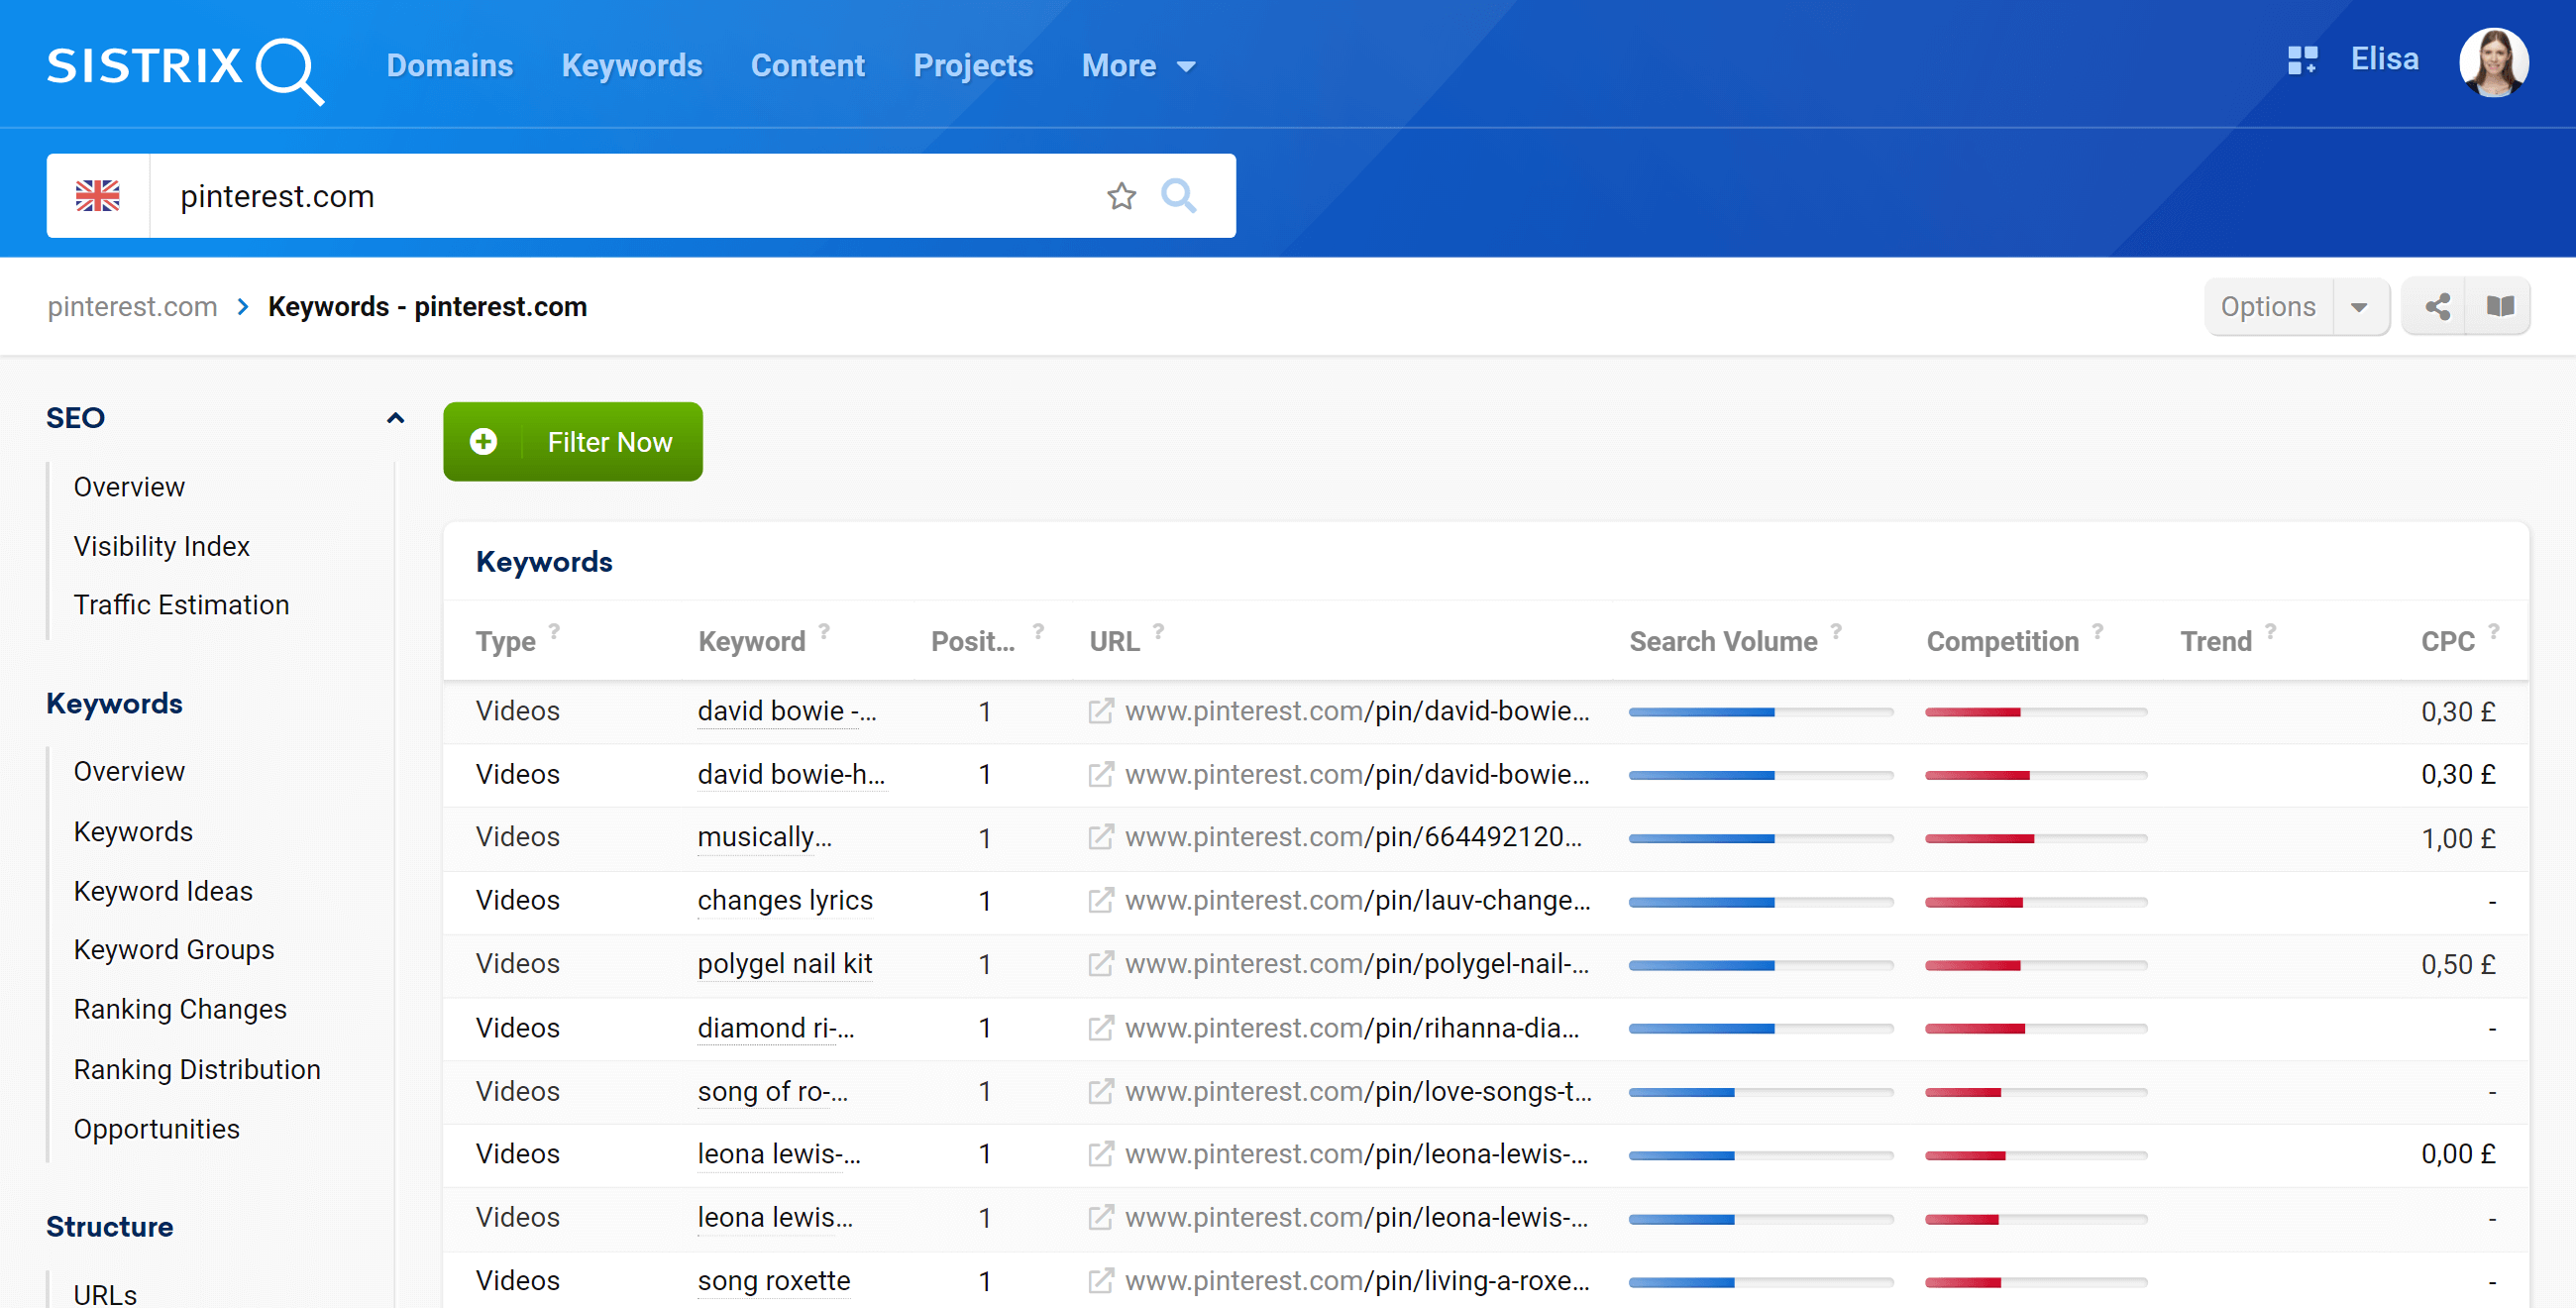
Task: Open the Keywords top navigation item
Action: pyautogui.click(x=631, y=66)
